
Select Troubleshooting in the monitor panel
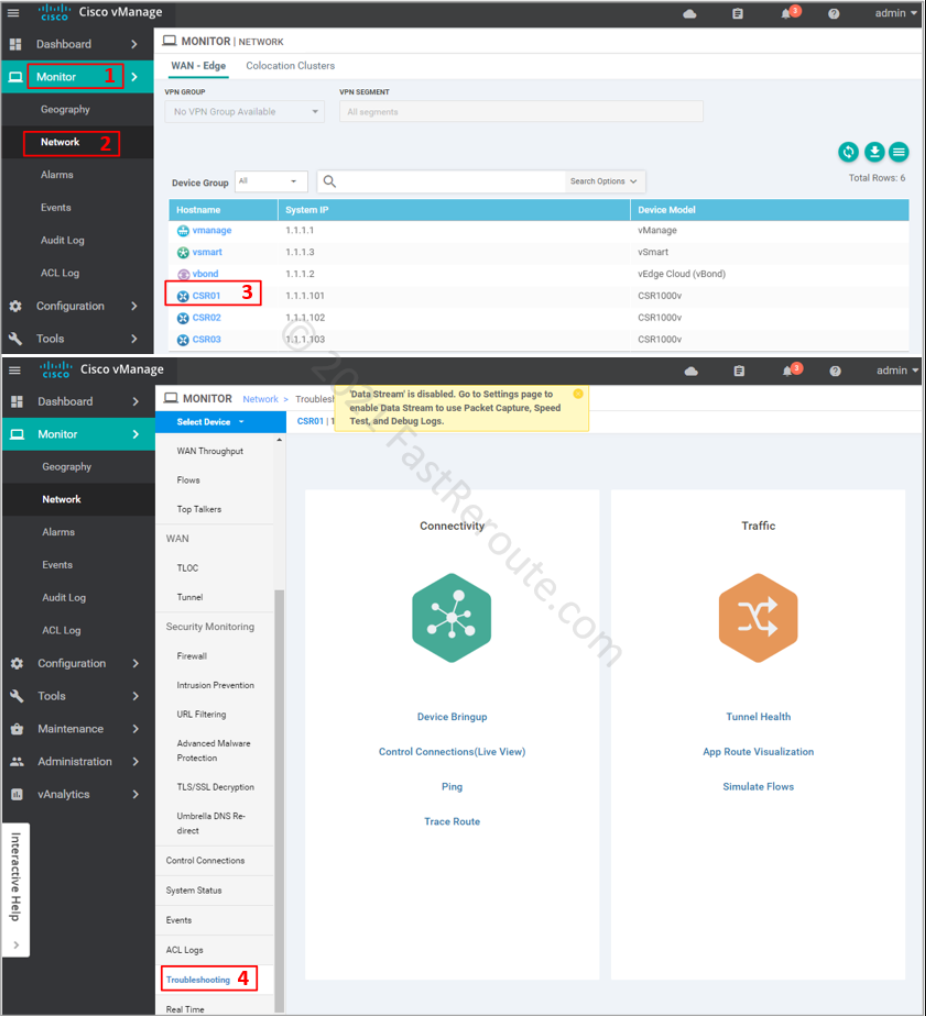pos(200,979)
